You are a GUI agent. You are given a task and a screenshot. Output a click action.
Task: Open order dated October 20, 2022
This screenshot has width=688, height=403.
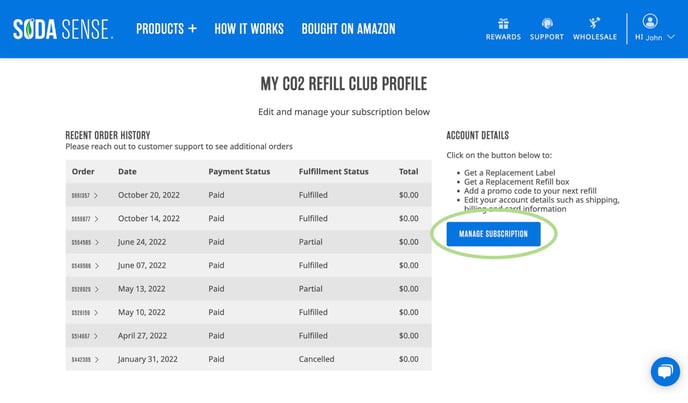(85, 195)
